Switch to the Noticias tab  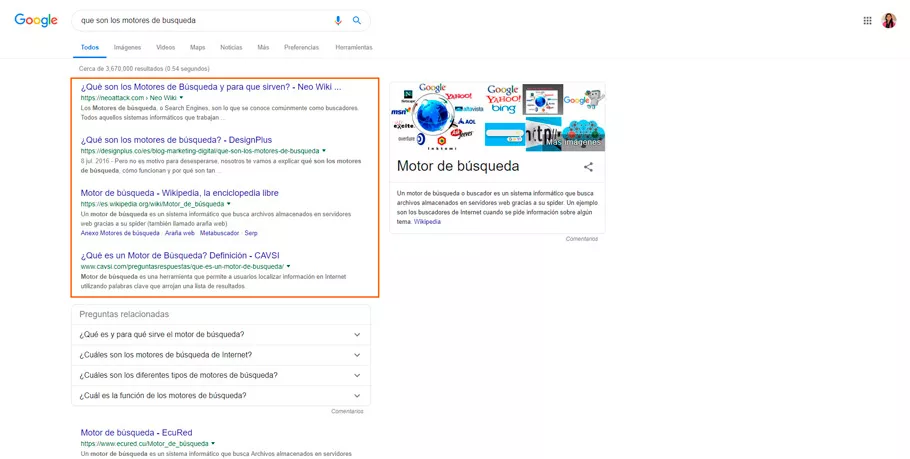[x=231, y=48]
